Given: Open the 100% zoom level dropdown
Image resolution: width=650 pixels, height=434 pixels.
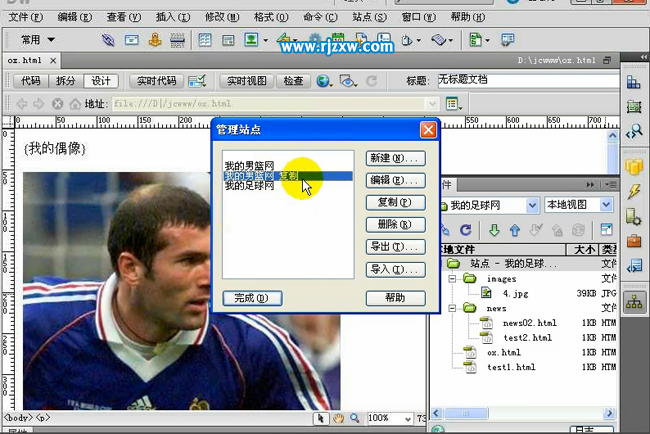Looking at the screenshot, I should [408, 419].
